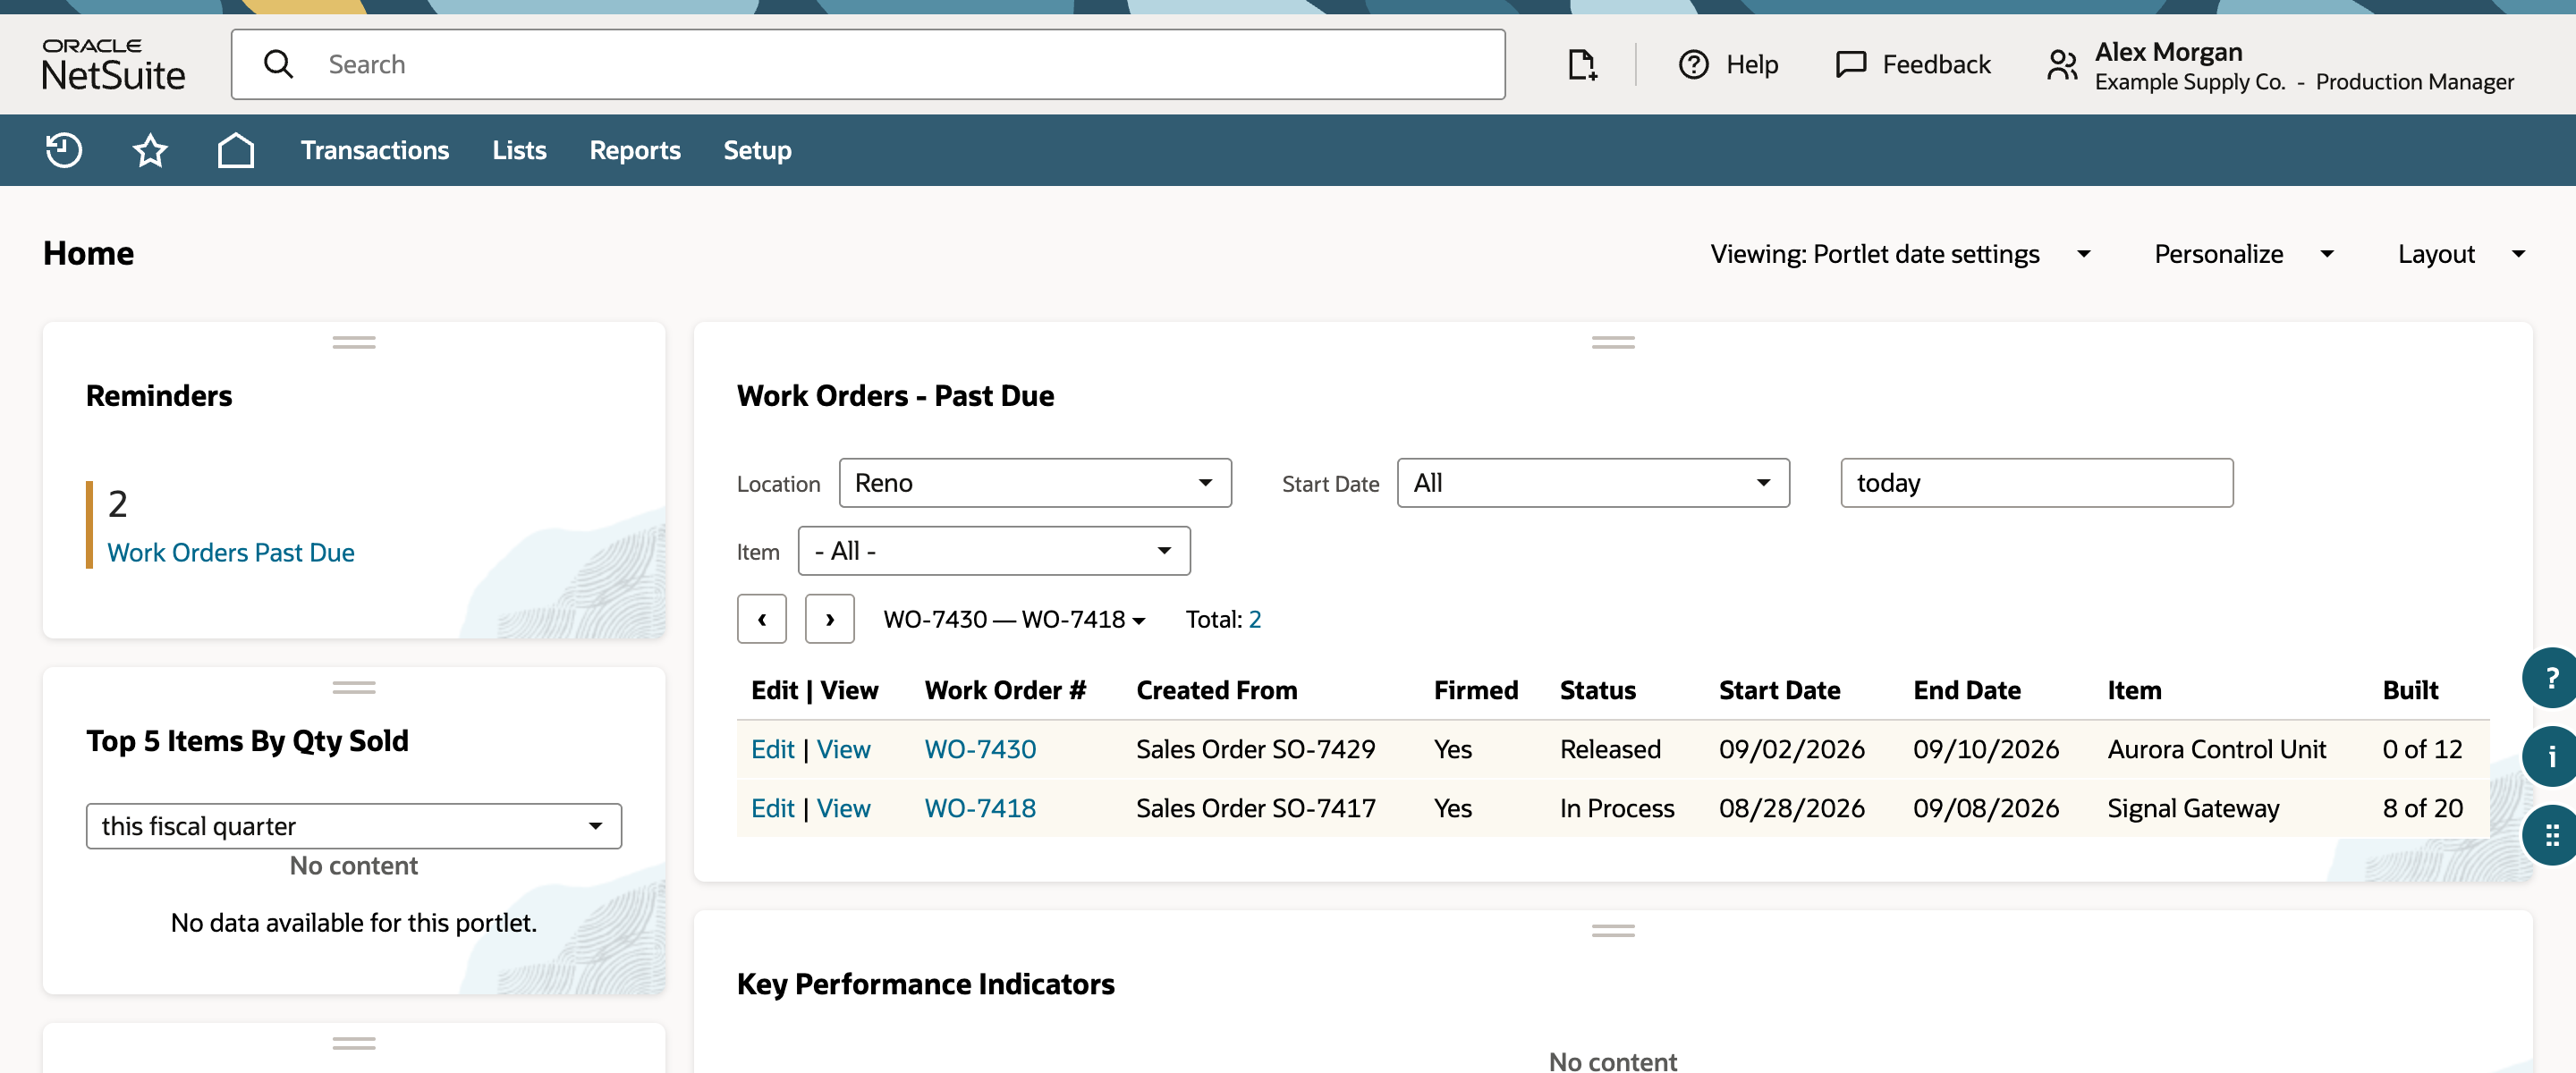Sort by the Status column header

click(1597, 690)
